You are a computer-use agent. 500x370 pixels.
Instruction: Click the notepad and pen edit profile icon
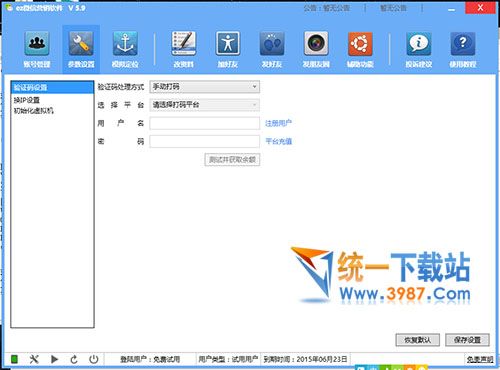[x=184, y=44]
